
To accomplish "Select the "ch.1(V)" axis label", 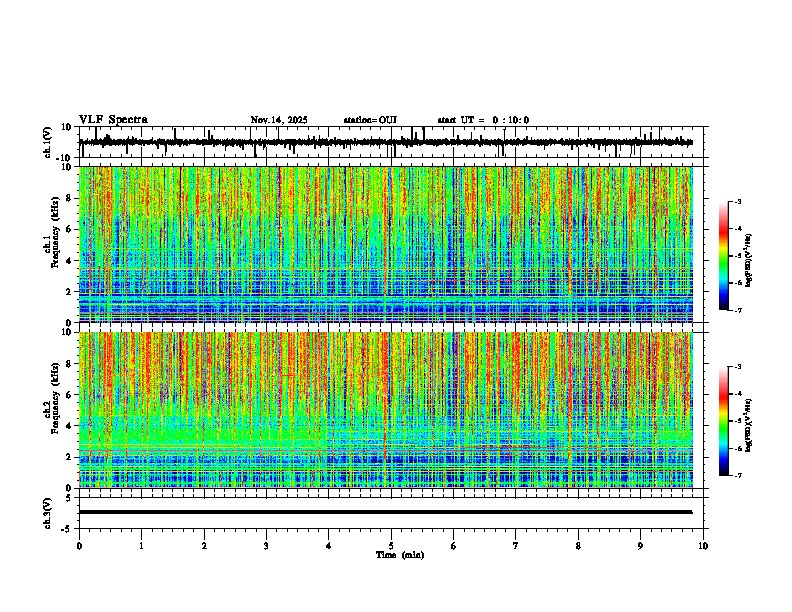I will point(48,142).
